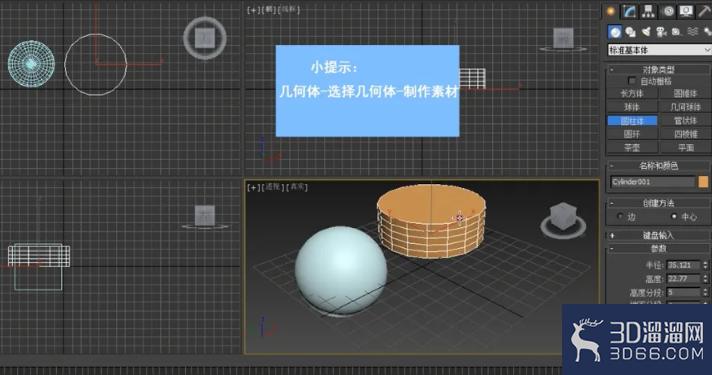
Task: Open the orange object color swatch
Action: [x=703, y=182]
